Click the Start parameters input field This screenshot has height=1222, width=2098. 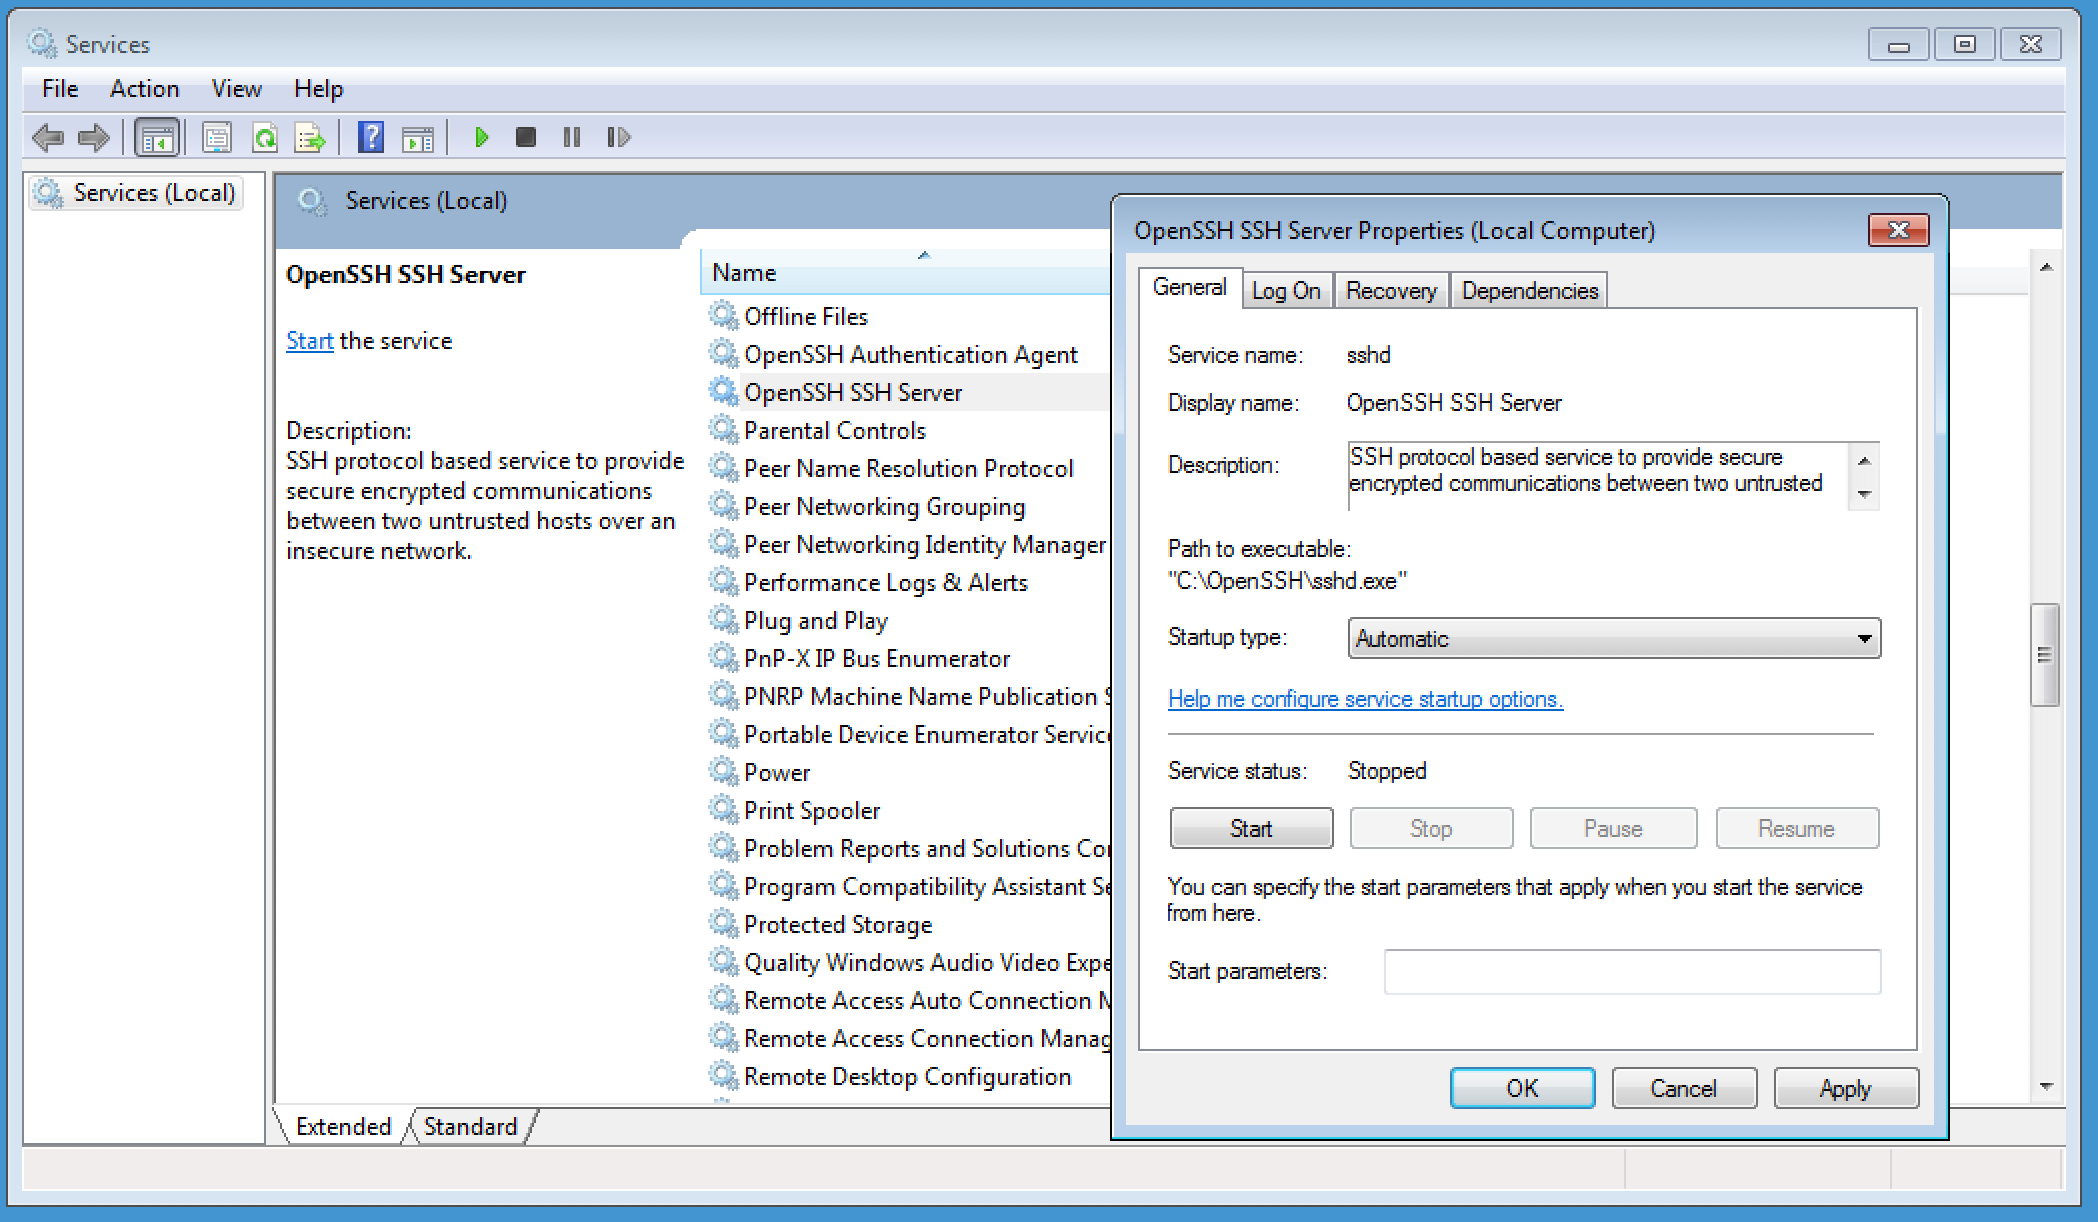pyautogui.click(x=1631, y=971)
